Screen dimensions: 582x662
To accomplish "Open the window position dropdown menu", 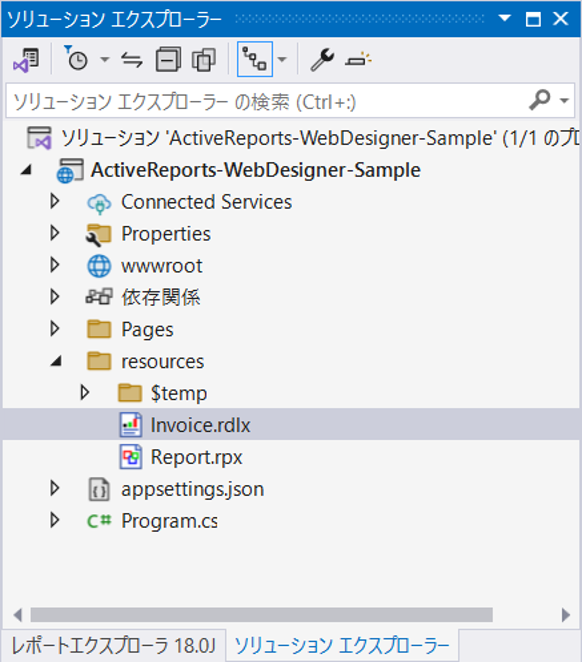I will pos(504,19).
